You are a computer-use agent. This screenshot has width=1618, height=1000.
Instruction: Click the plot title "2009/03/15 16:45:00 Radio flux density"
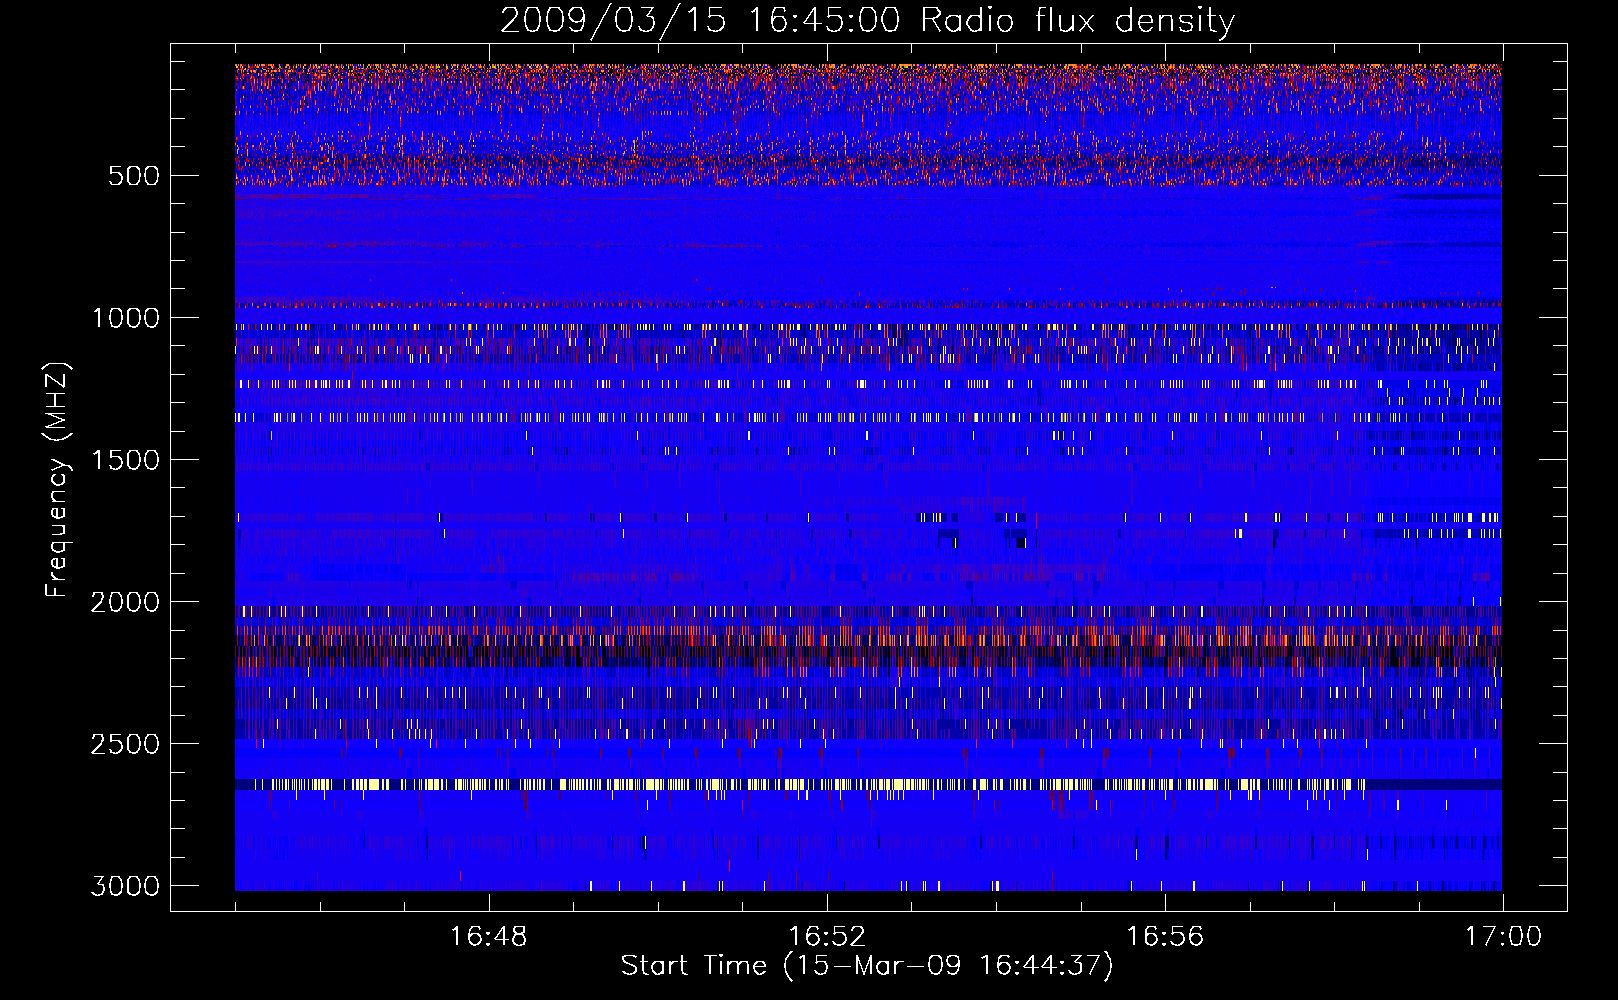[x=867, y=21]
